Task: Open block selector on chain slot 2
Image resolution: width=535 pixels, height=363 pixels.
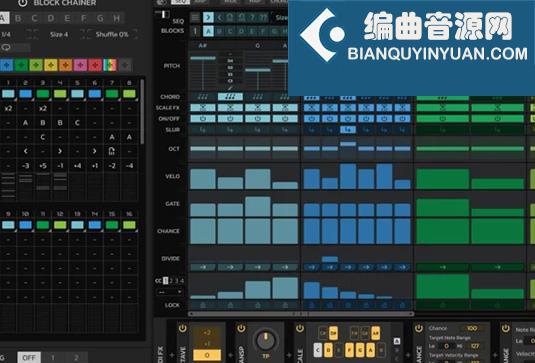Action: [26, 94]
